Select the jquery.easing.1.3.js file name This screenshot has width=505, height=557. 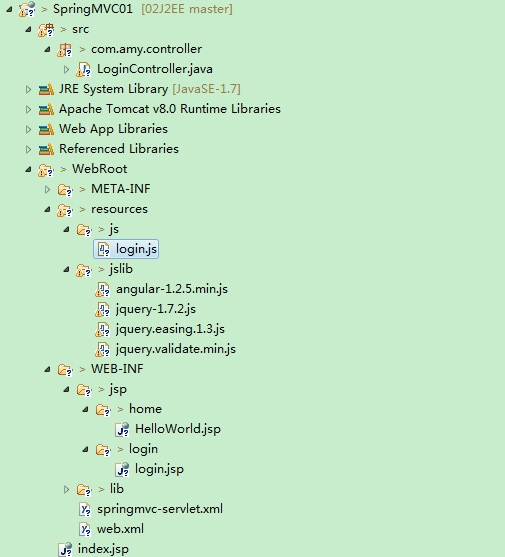pos(170,329)
